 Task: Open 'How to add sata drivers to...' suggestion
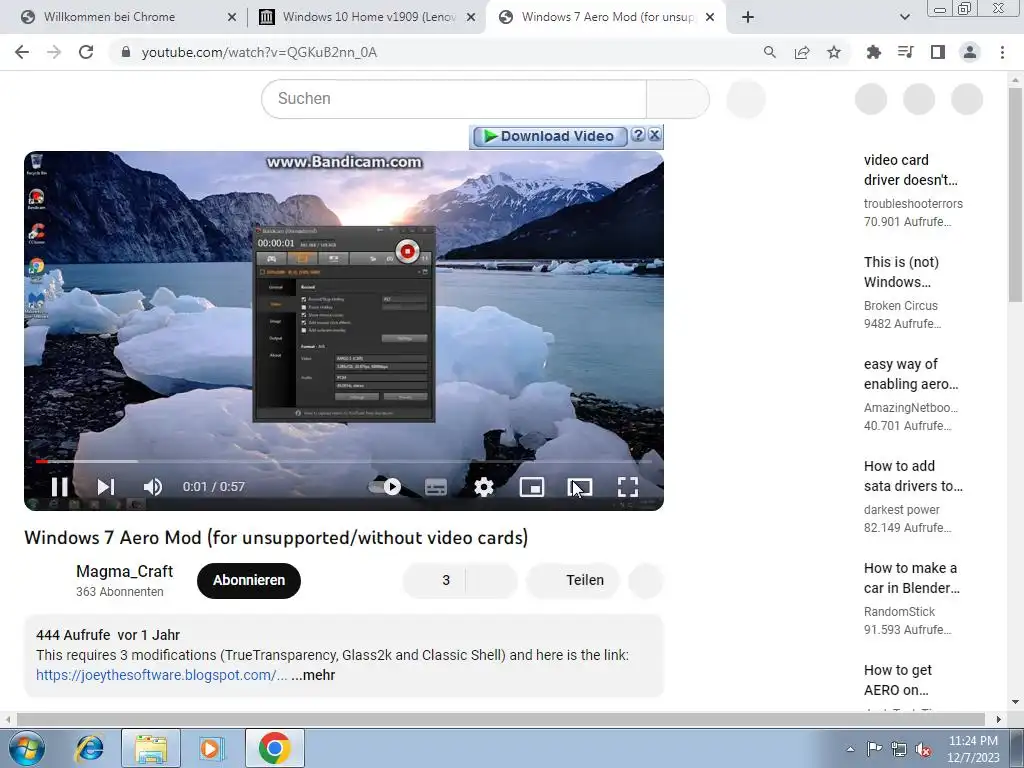(x=913, y=475)
